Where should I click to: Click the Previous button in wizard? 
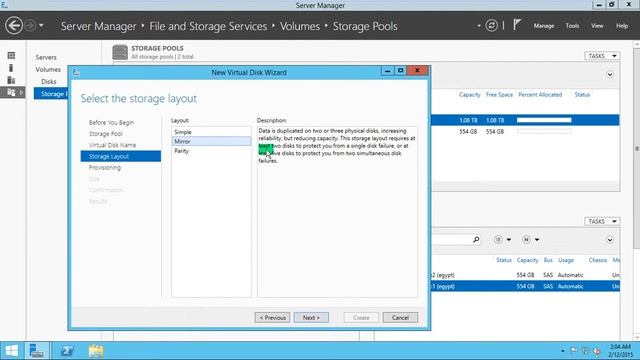pos(272,318)
